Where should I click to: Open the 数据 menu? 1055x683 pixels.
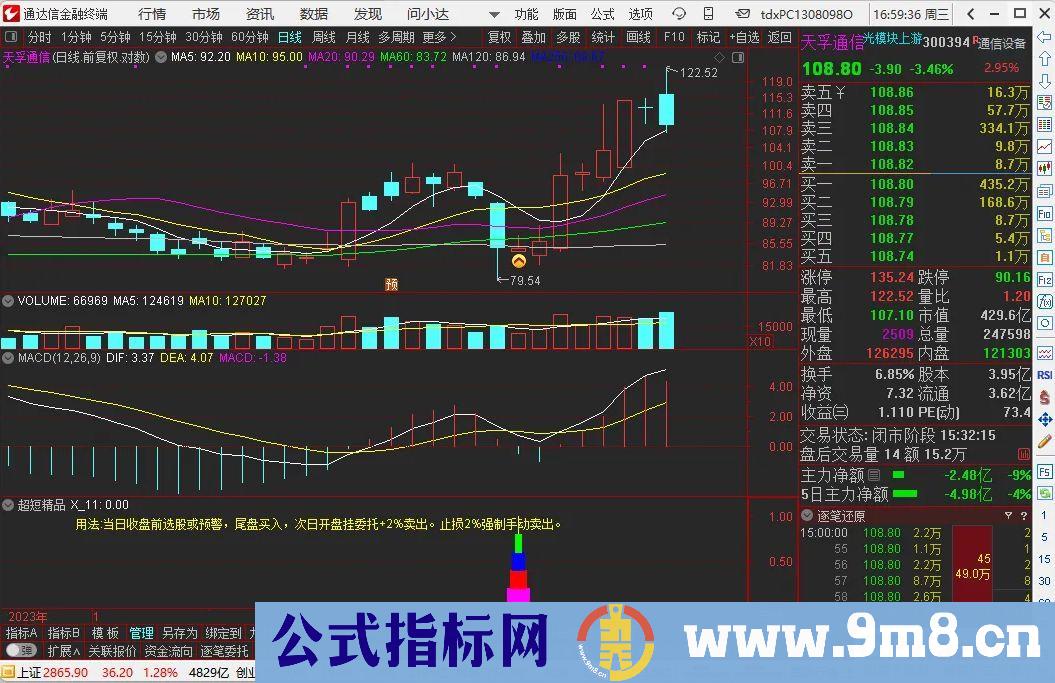[314, 13]
